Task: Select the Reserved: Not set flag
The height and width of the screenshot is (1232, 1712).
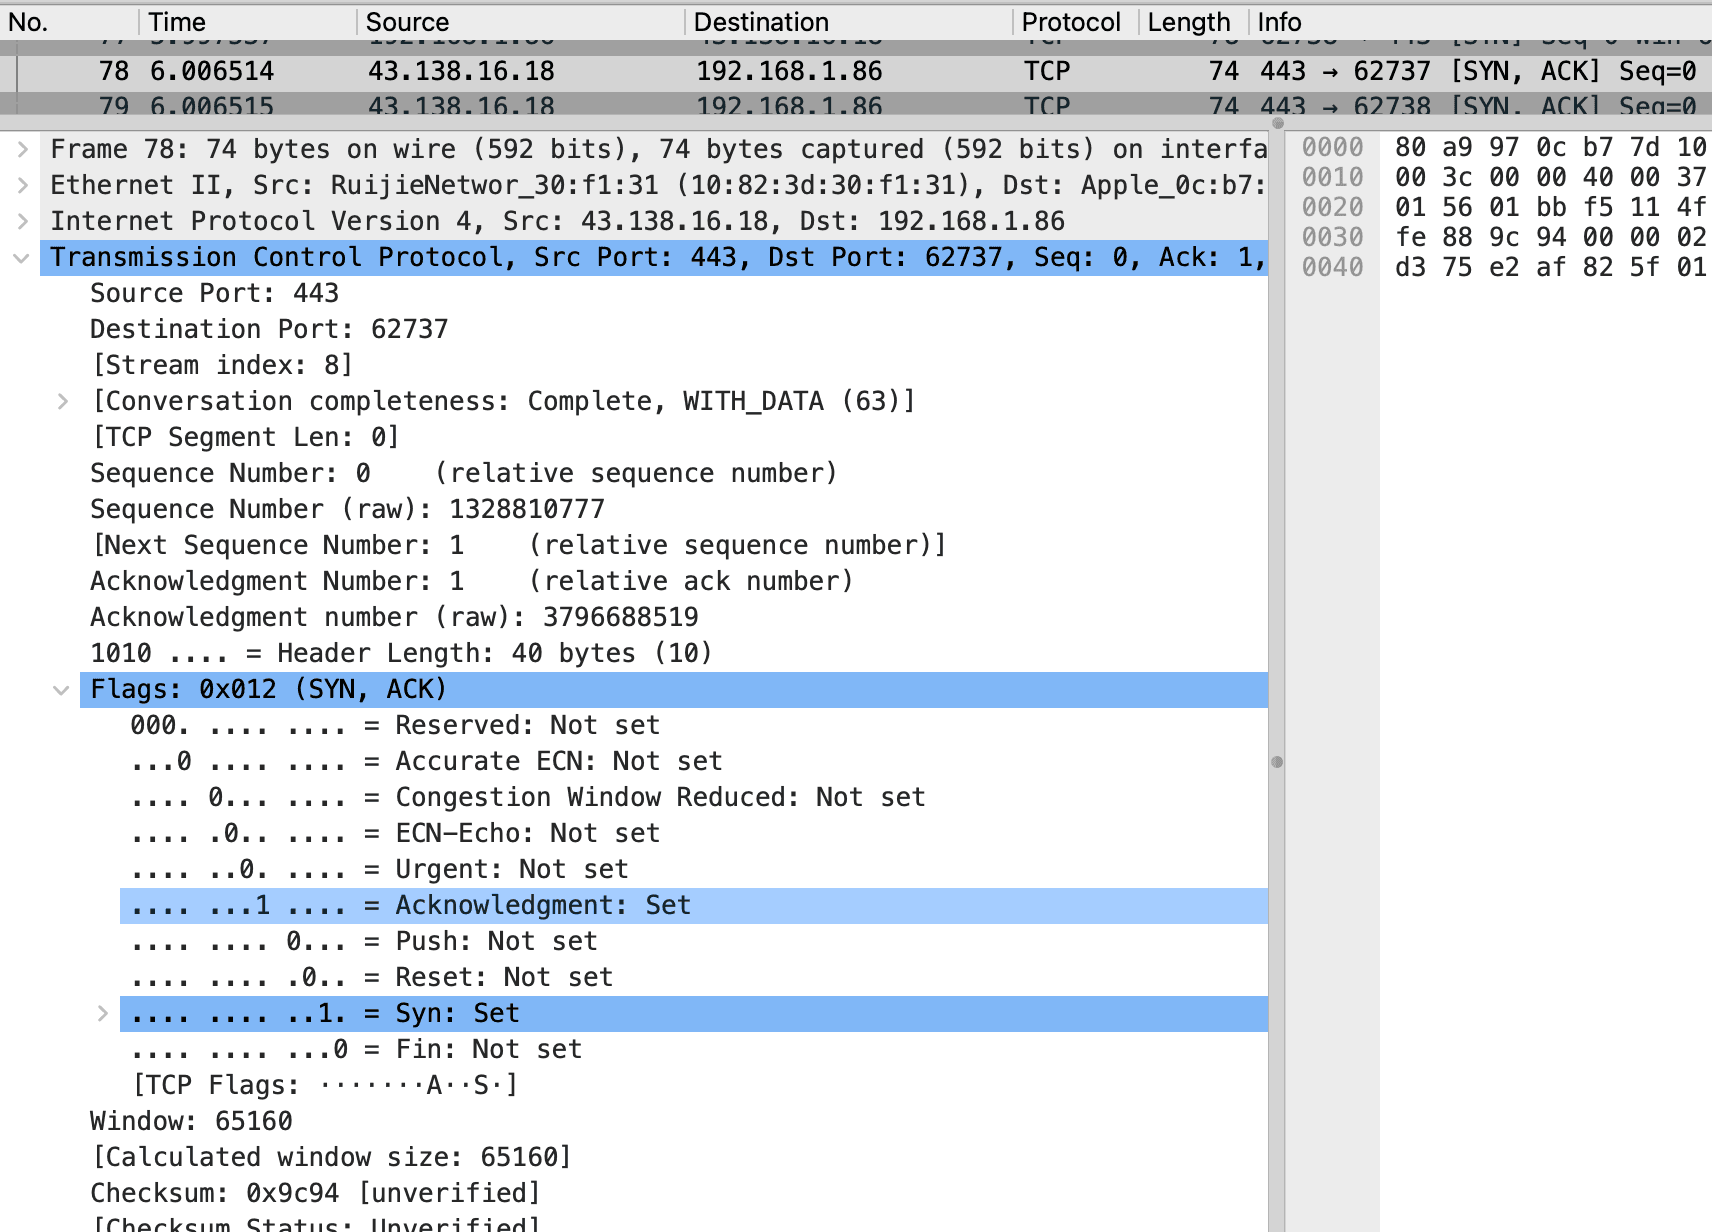Action: 395,725
